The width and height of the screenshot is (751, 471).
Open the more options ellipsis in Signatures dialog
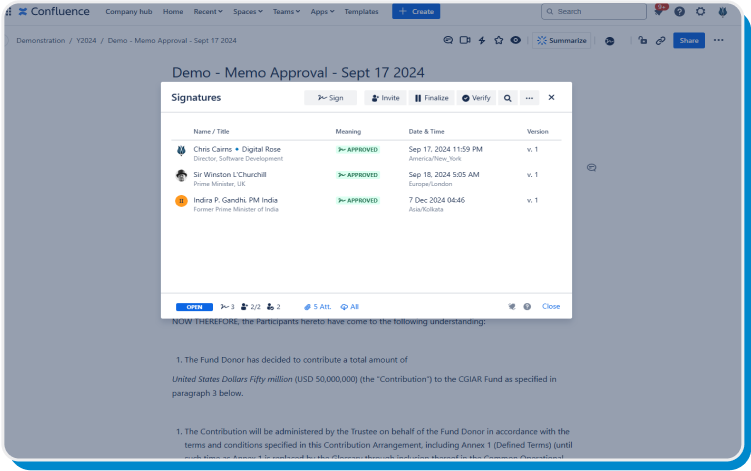point(529,98)
